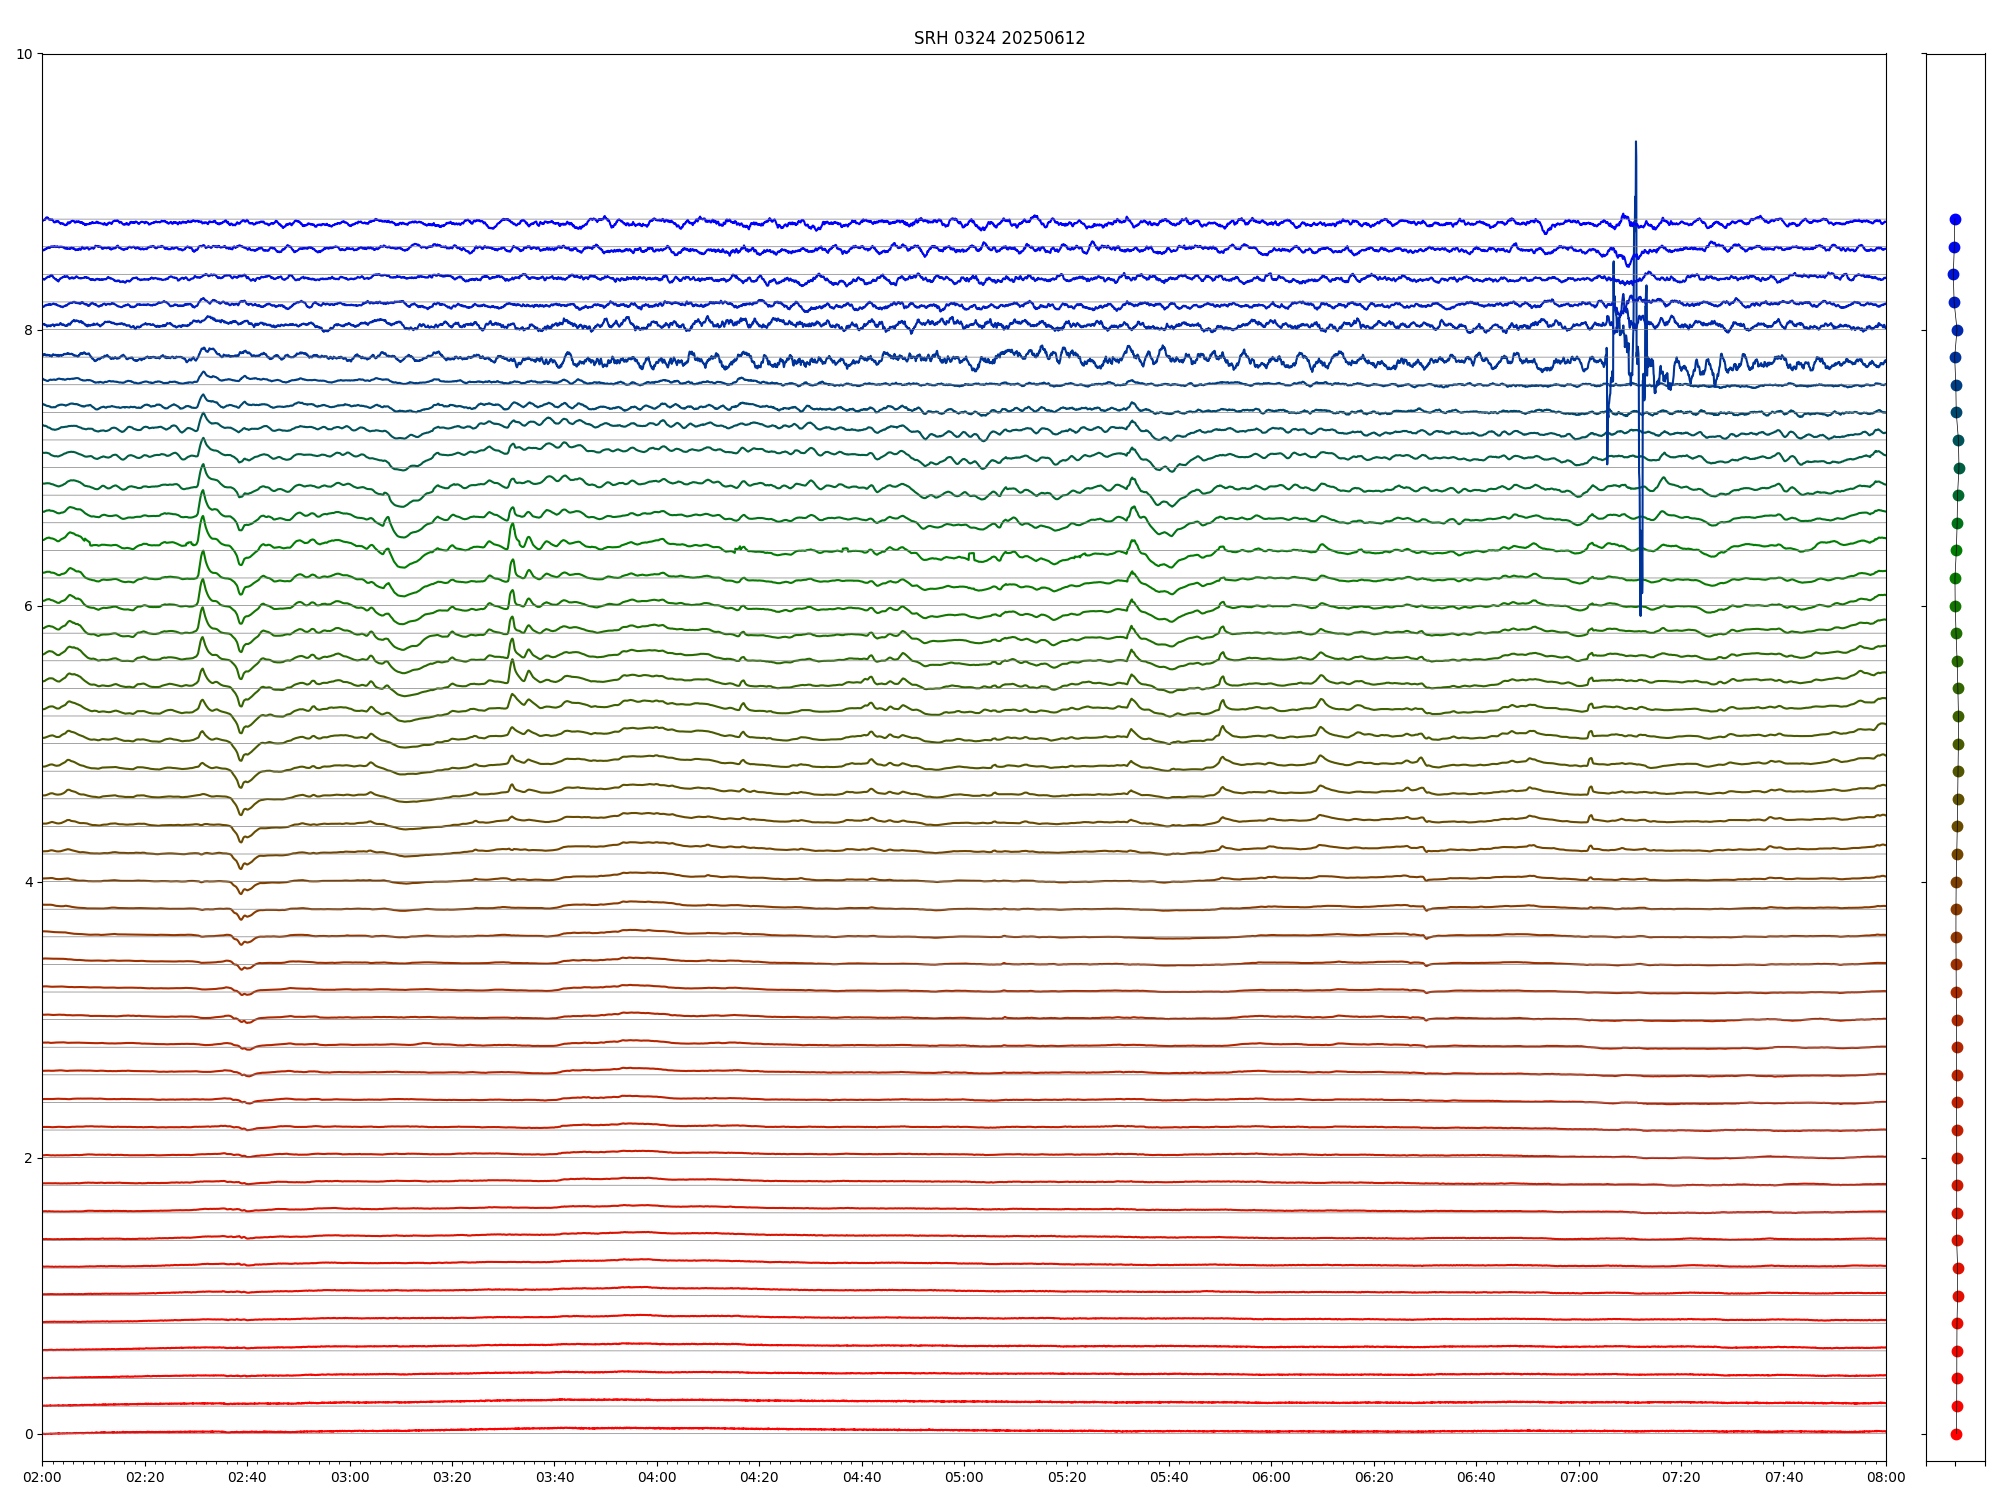The width and height of the screenshot is (2000, 1500).
Task: Click the 05:40 tick label
Action: pos(1169,1477)
